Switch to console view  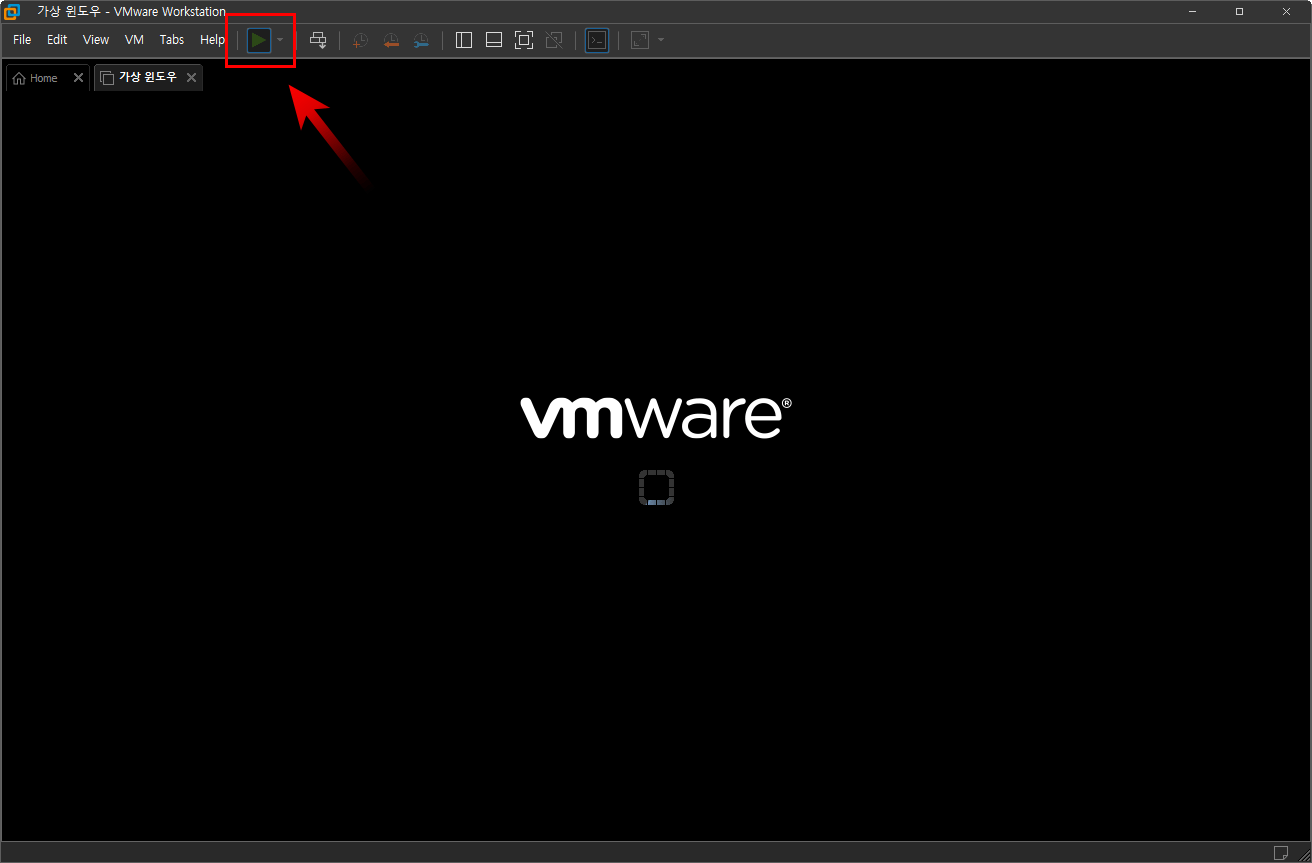click(597, 40)
